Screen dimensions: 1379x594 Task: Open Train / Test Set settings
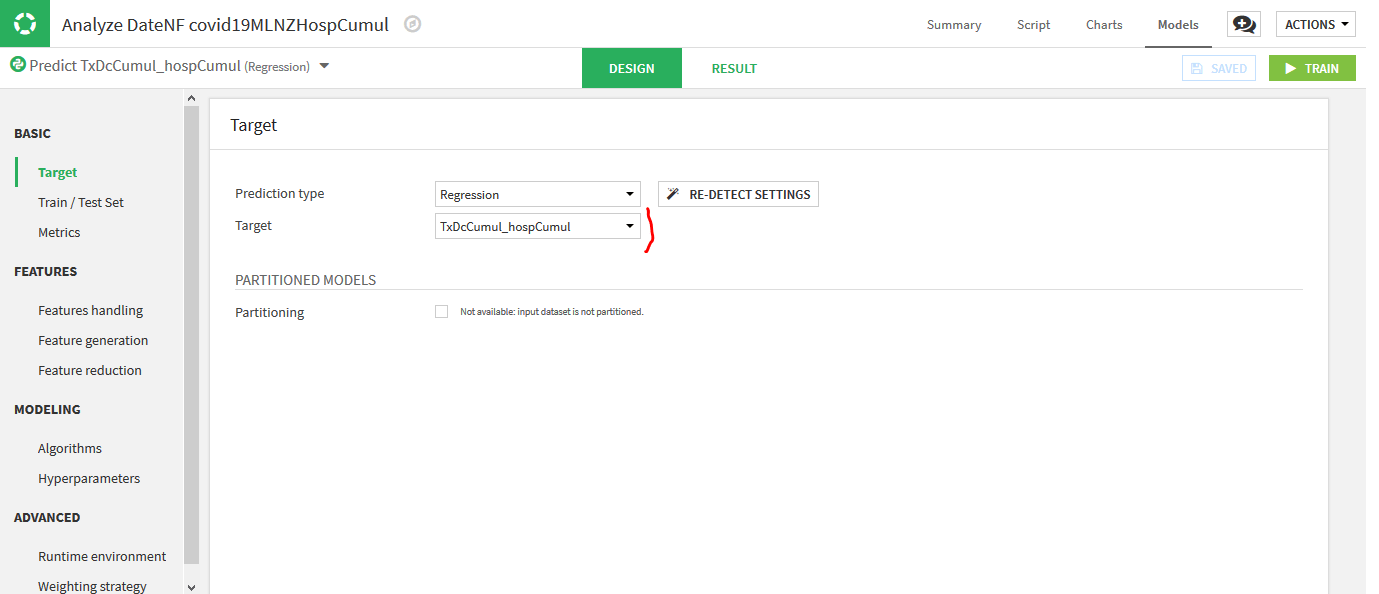coord(81,202)
